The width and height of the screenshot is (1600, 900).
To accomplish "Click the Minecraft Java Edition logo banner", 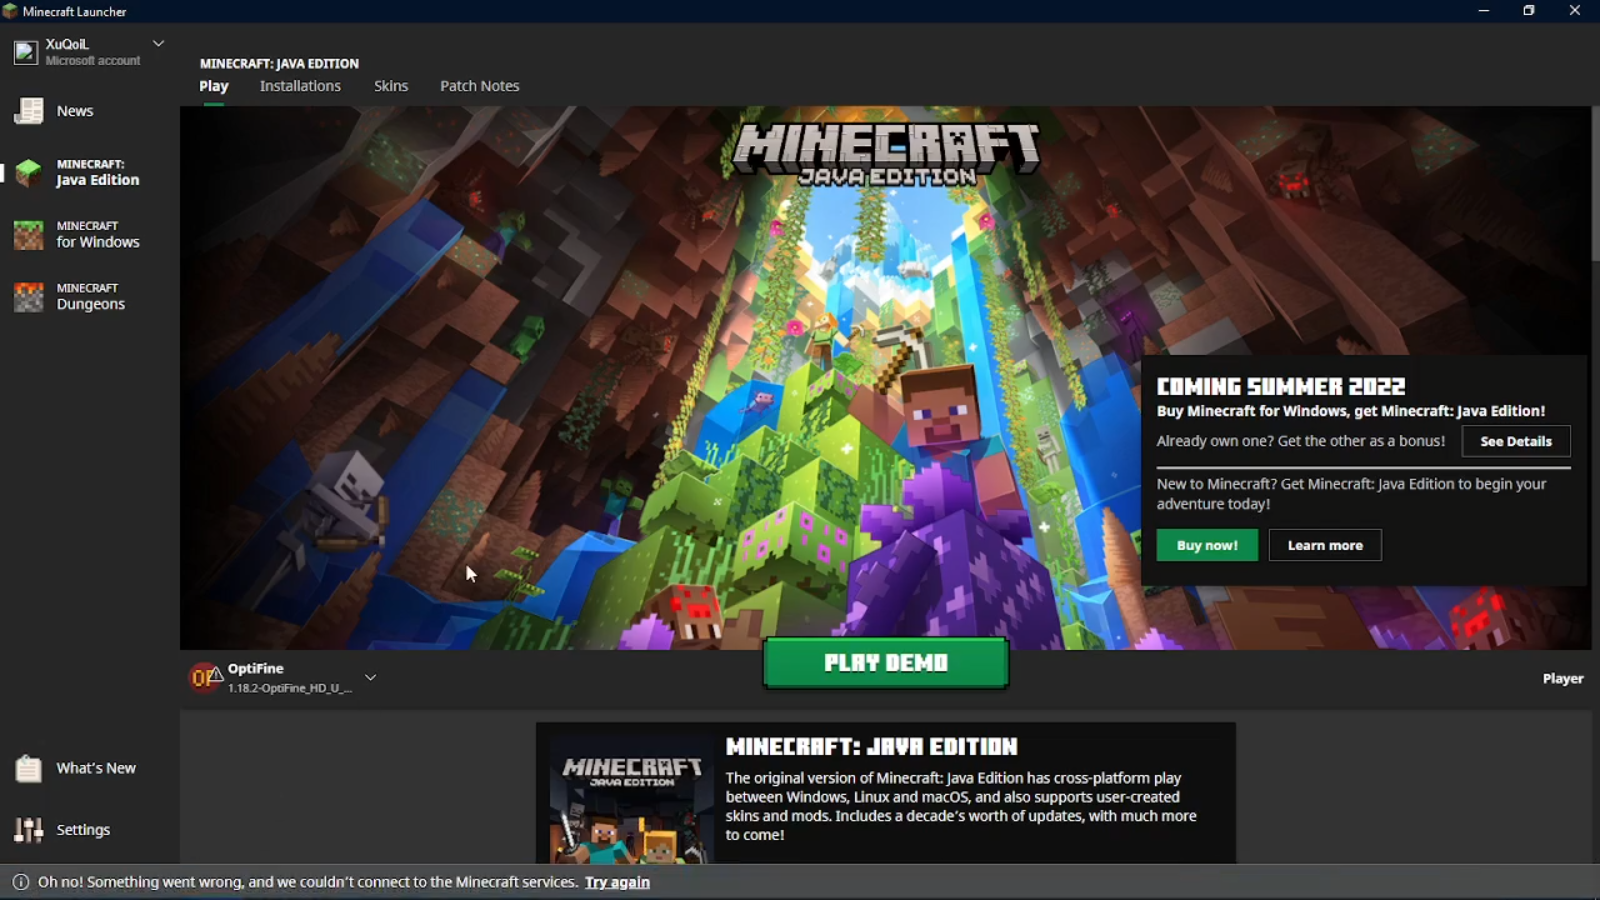I will (886, 153).
